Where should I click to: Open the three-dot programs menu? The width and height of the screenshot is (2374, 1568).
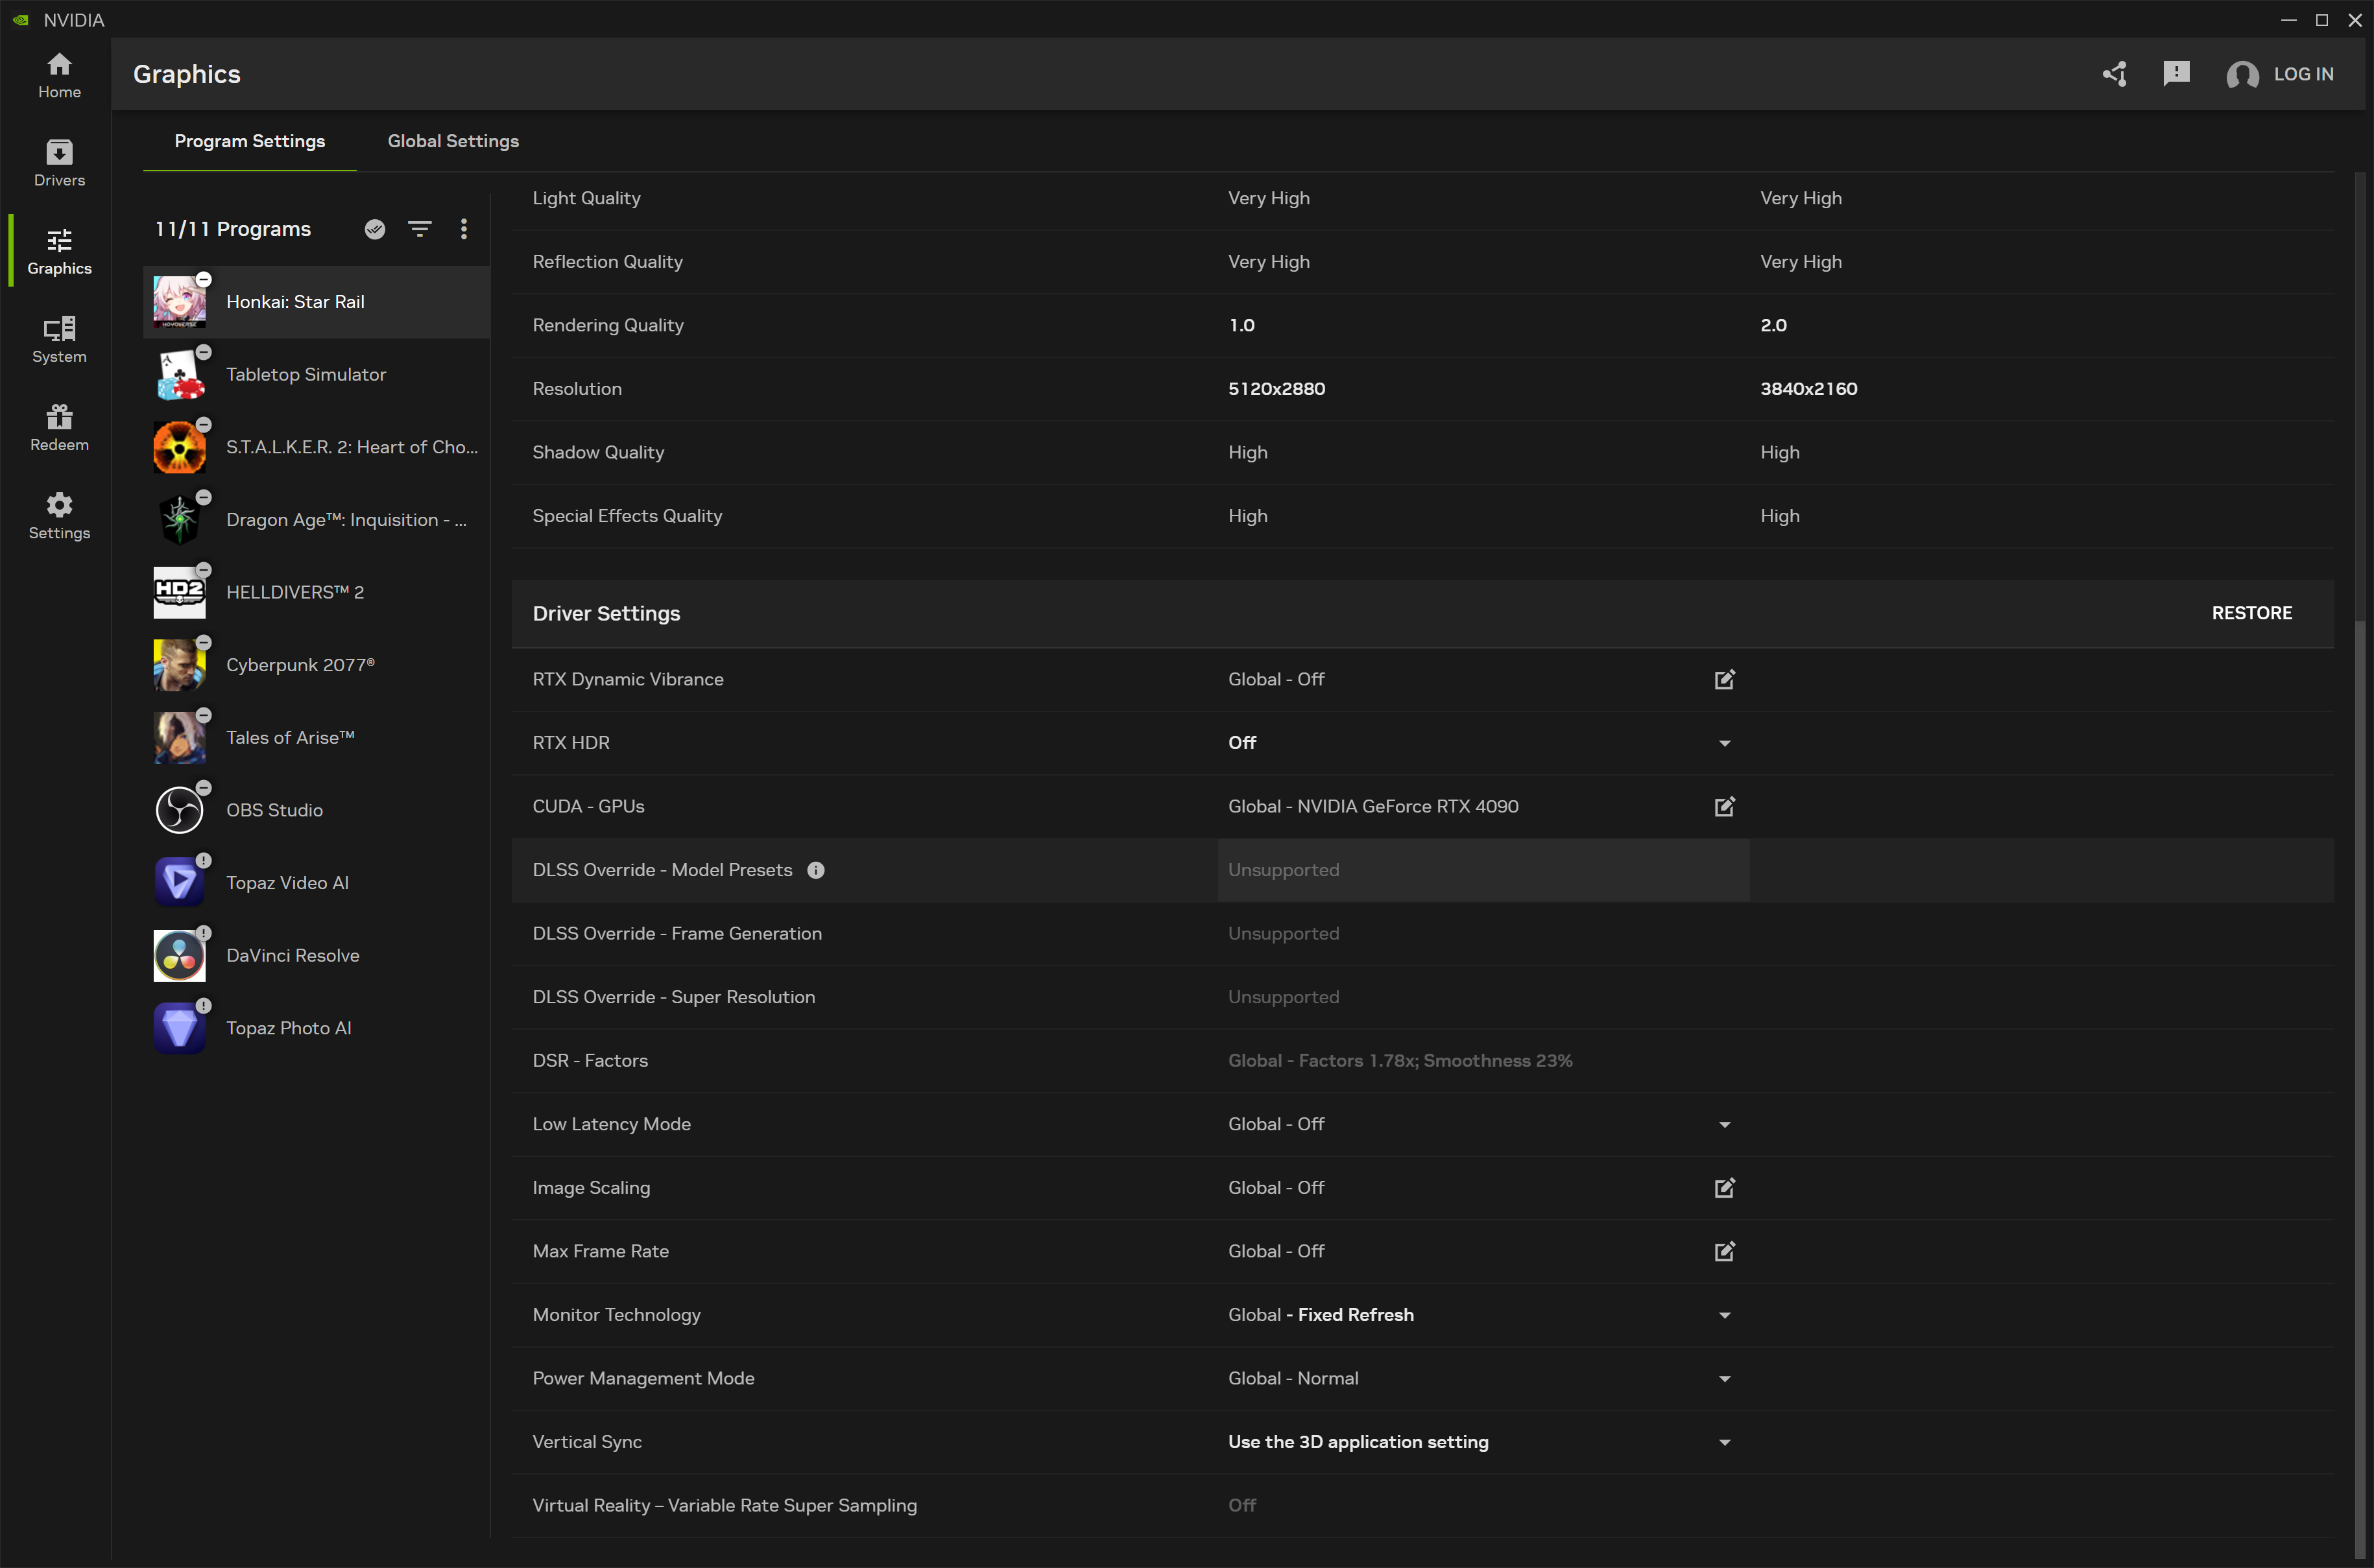point(464,229)
